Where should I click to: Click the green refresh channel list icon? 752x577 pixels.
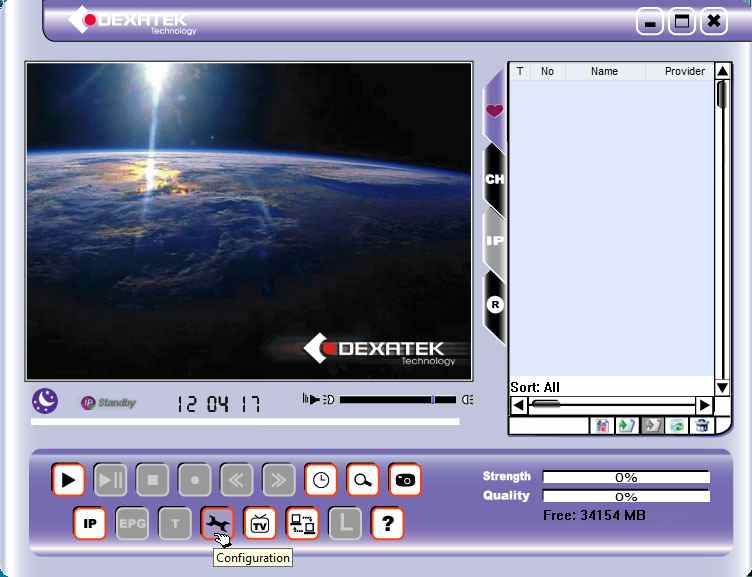(677, 425)
